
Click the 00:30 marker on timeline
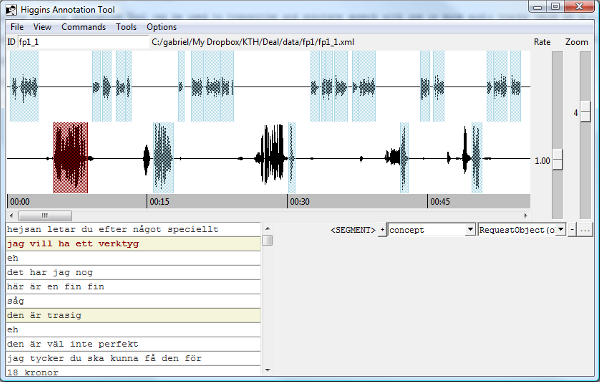(300, 202)
